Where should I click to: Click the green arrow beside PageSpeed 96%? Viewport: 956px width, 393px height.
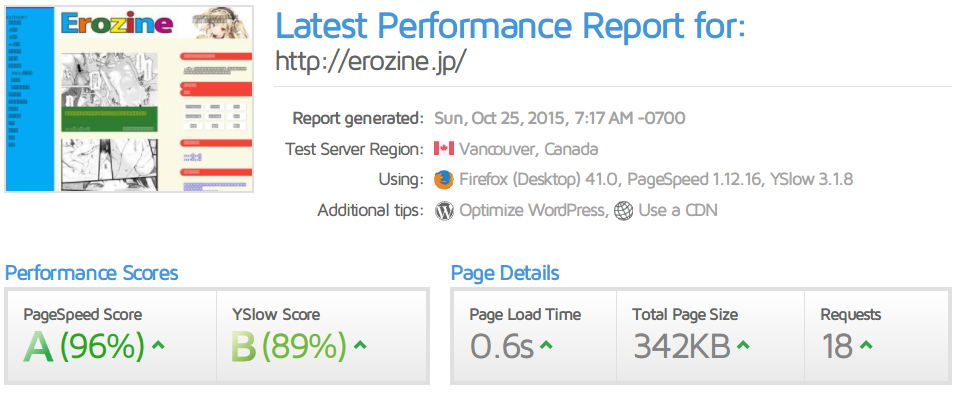click(158, 345)
